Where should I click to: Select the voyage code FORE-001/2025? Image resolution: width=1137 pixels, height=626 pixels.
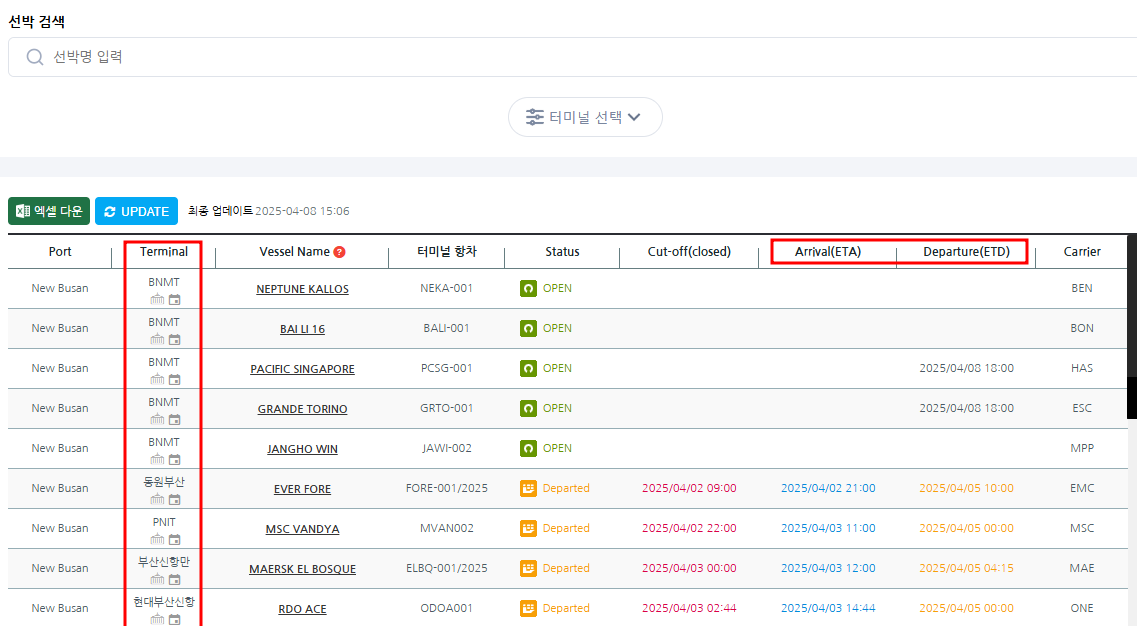coord(447,488)
